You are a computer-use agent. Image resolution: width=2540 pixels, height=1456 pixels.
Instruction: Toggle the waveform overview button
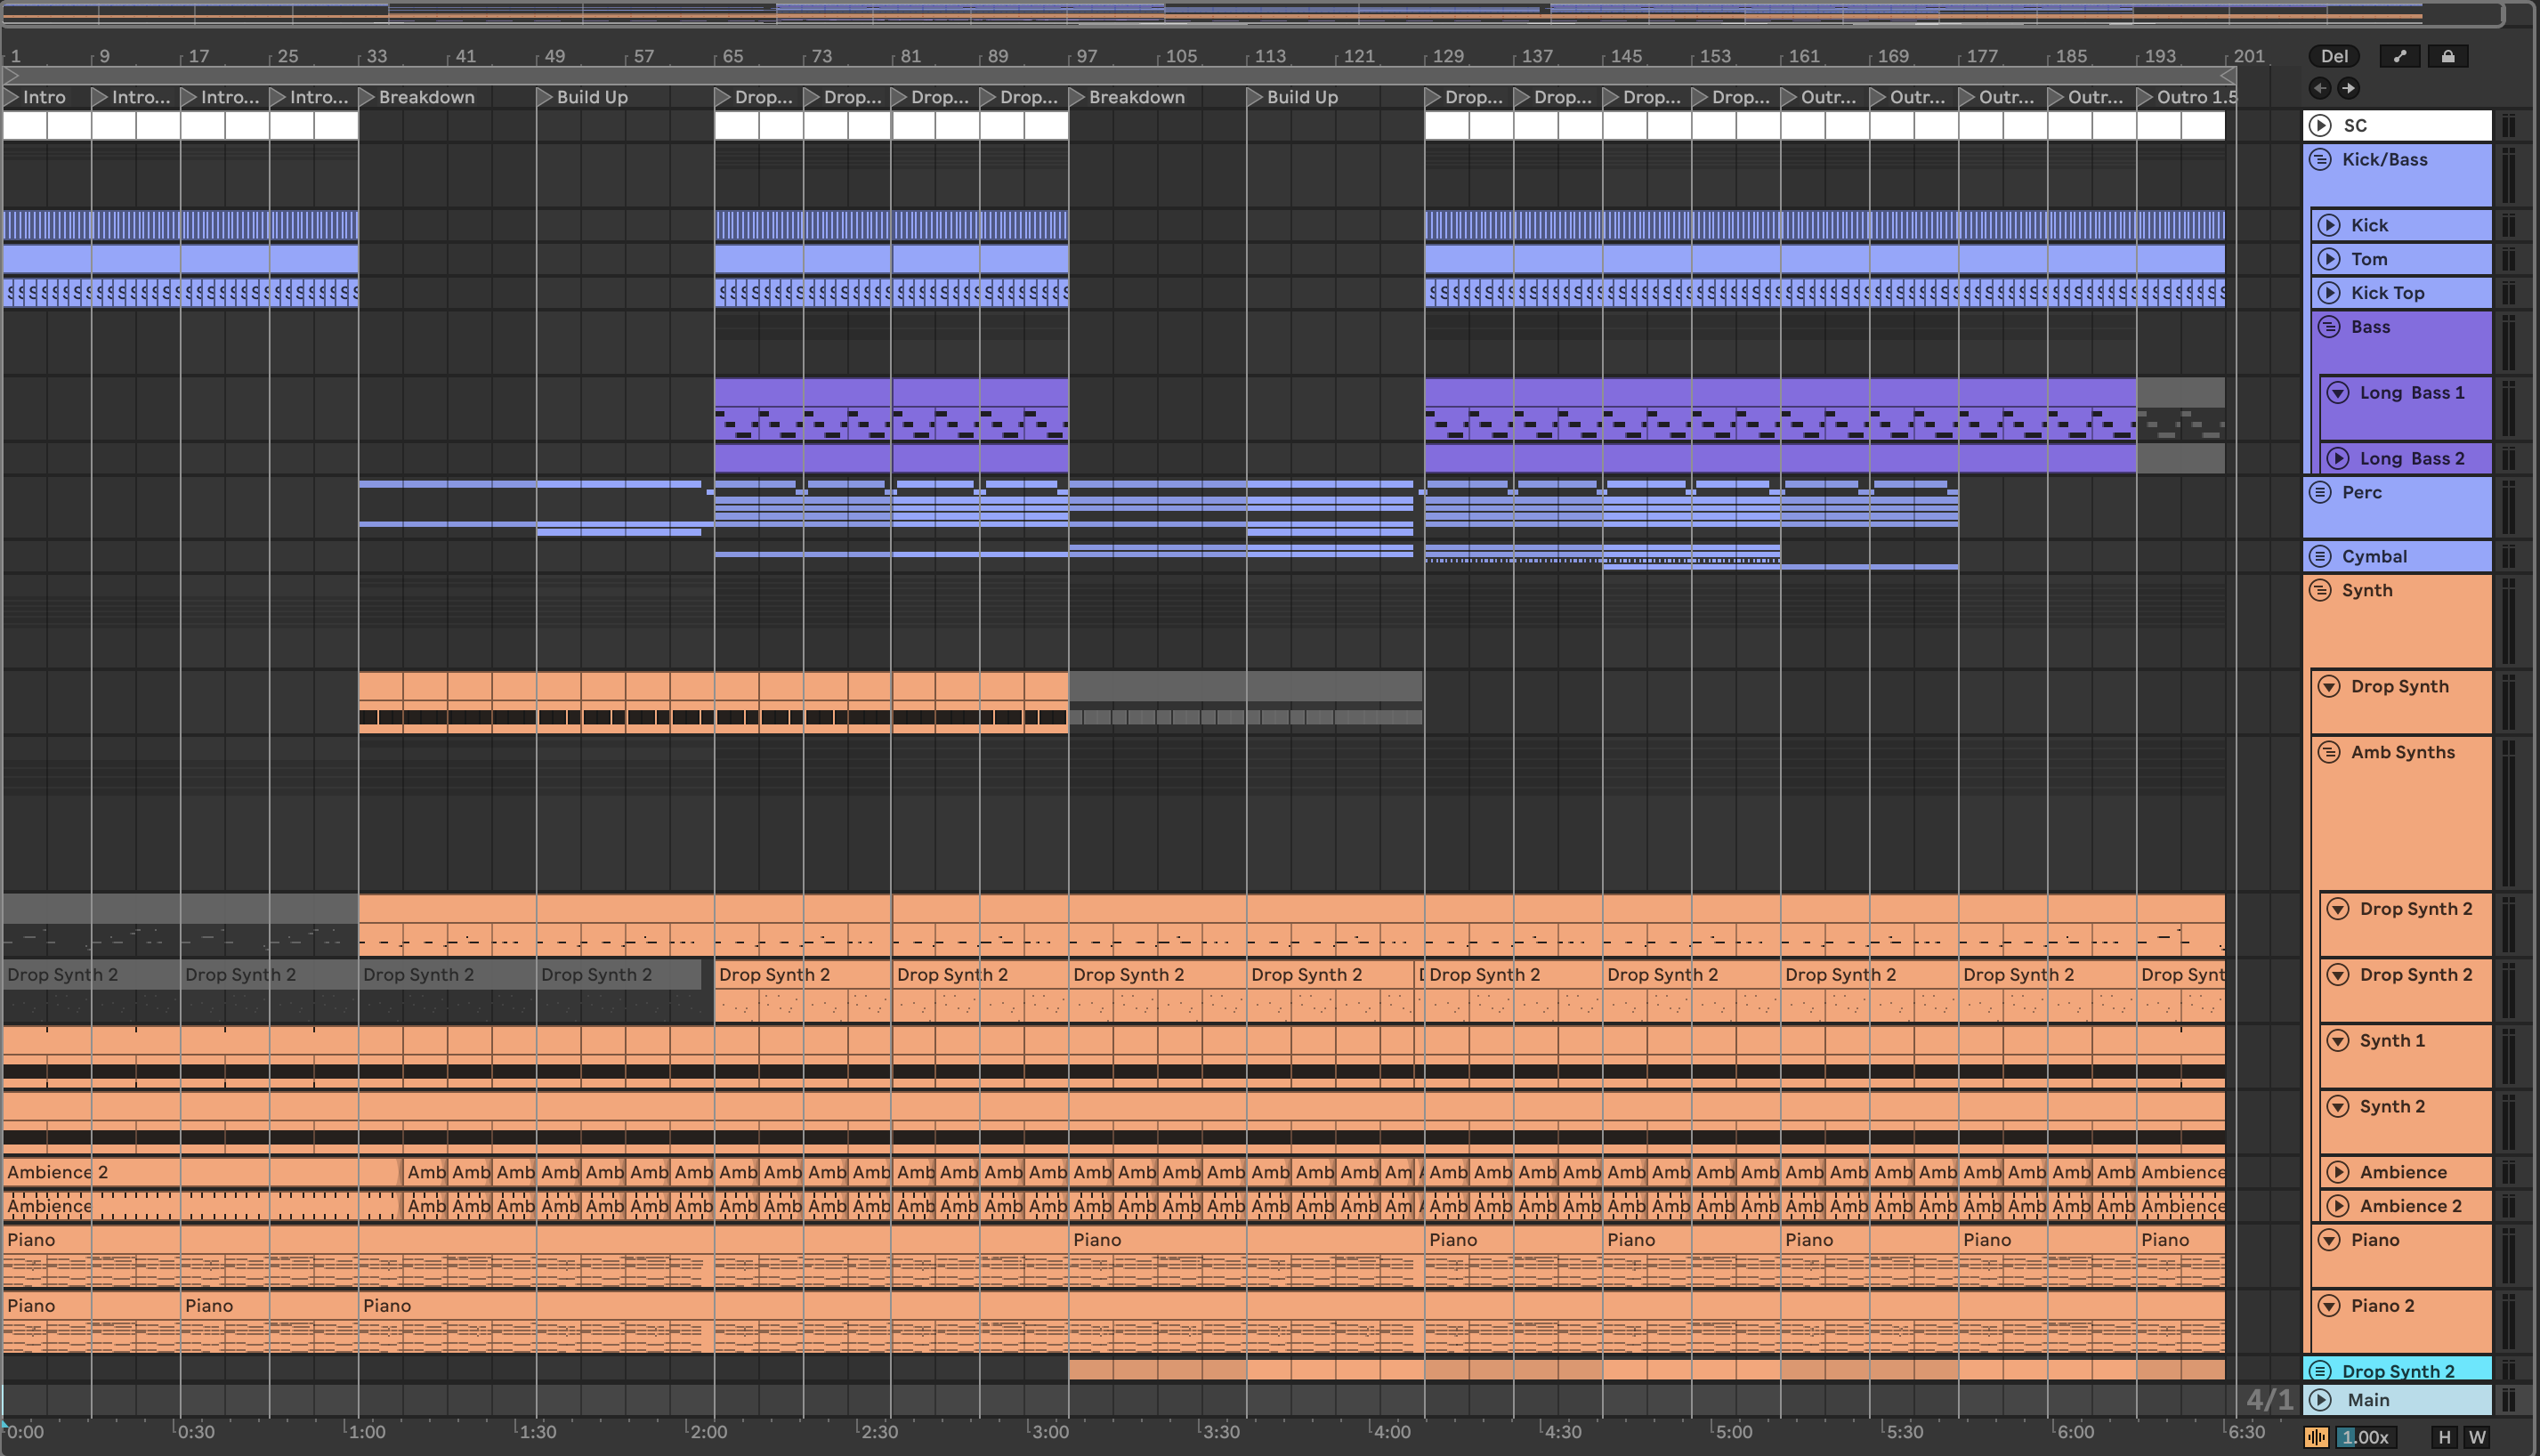(x=2316, y=1437)
